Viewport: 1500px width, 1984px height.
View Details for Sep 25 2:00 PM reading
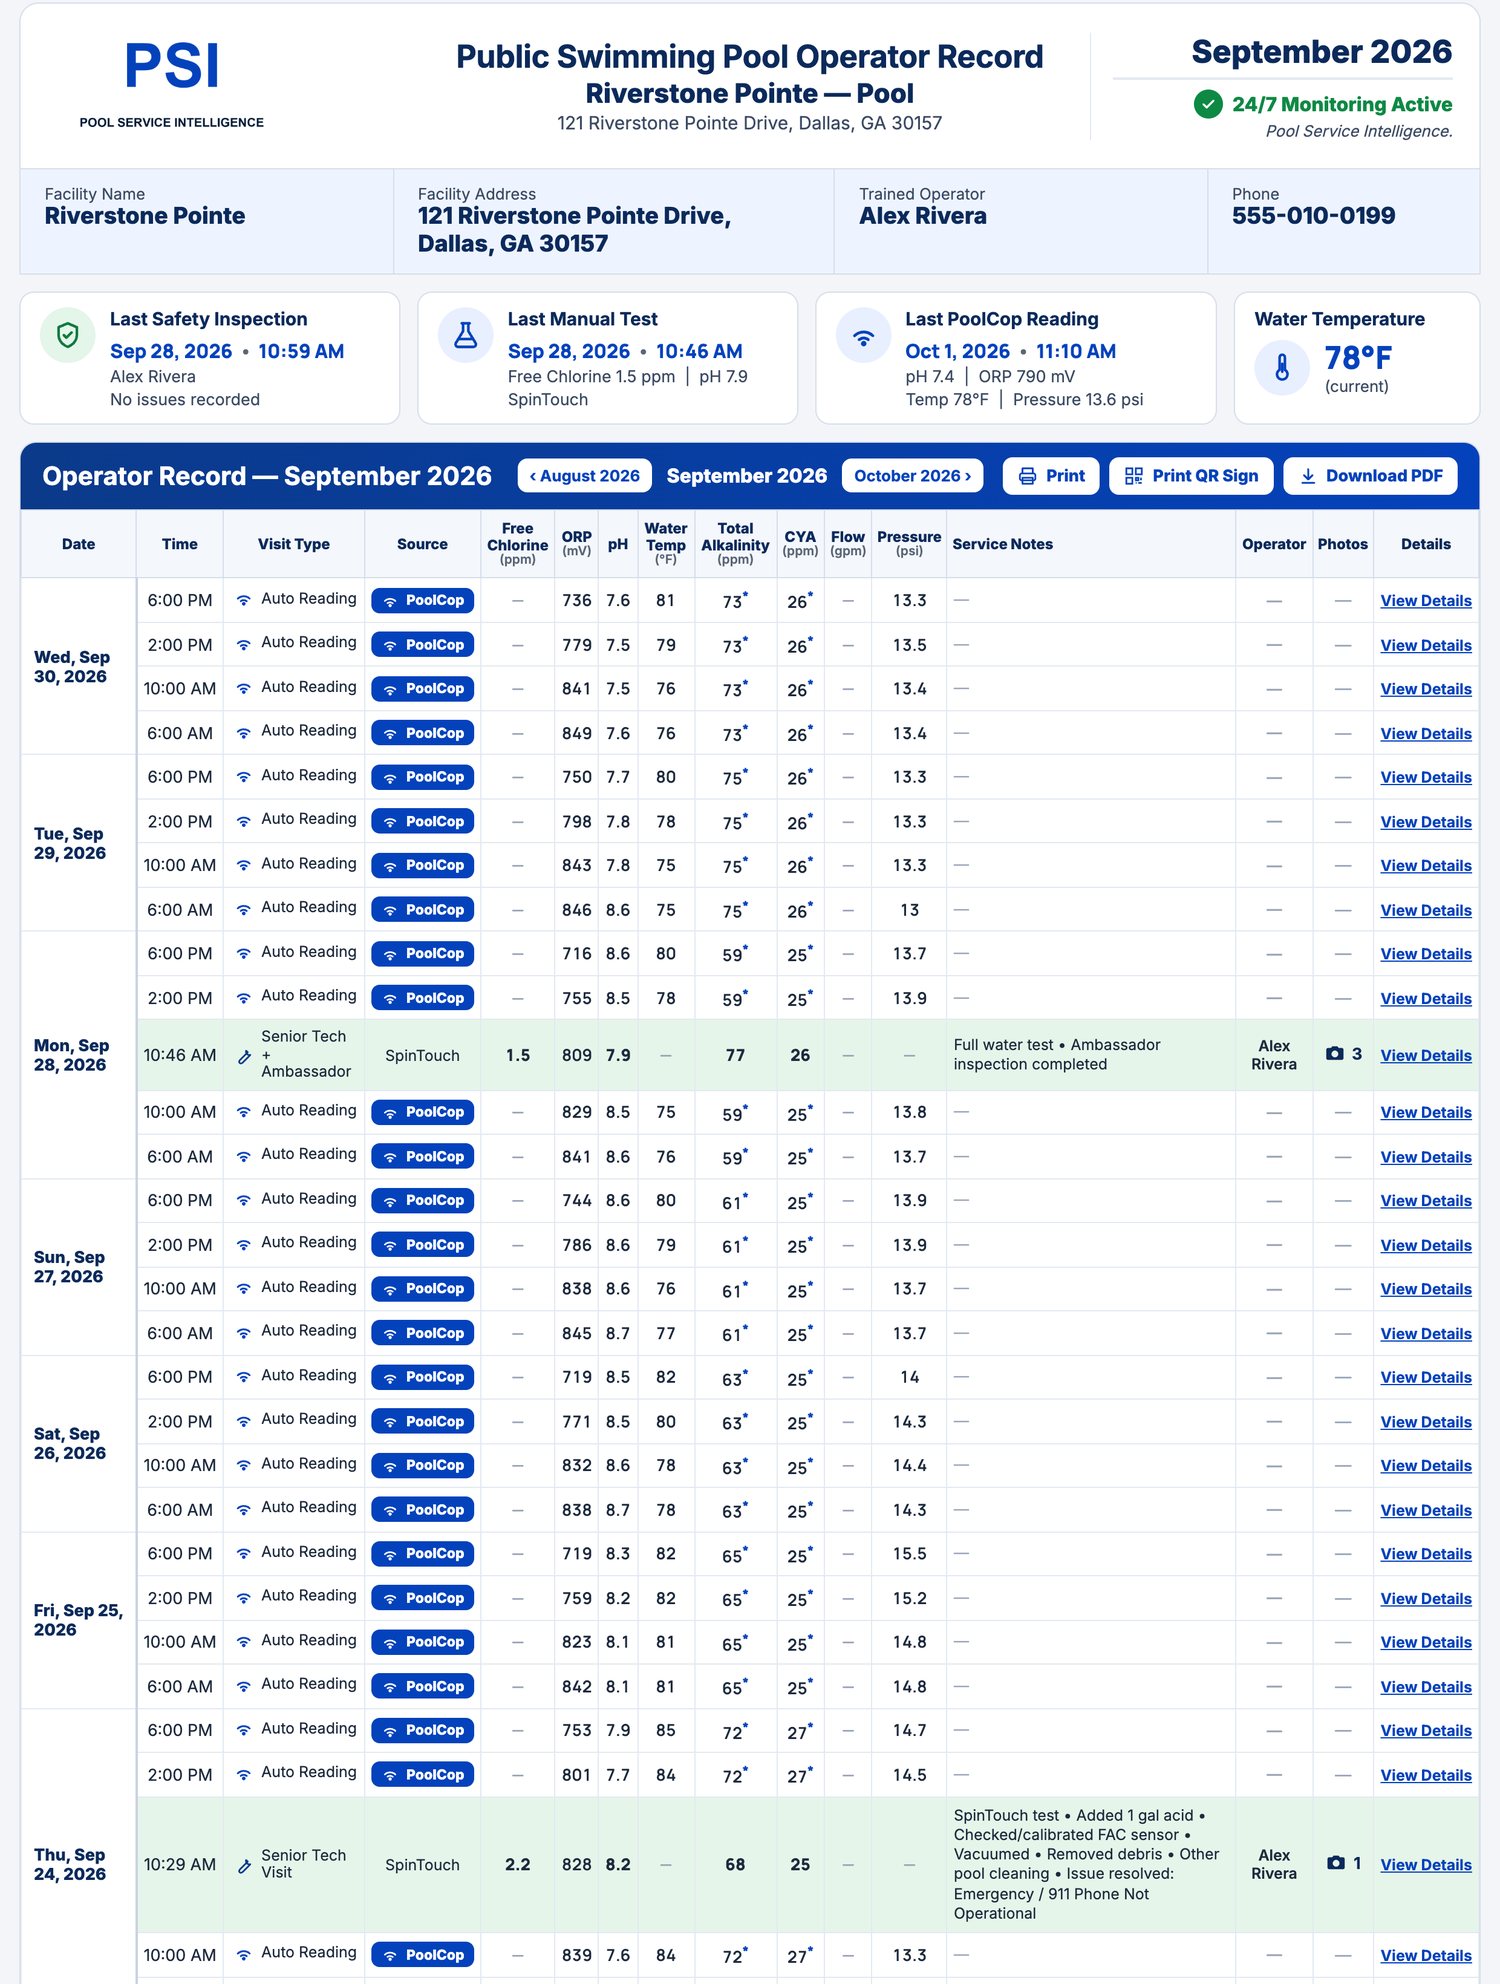tap(1426, 1599)
